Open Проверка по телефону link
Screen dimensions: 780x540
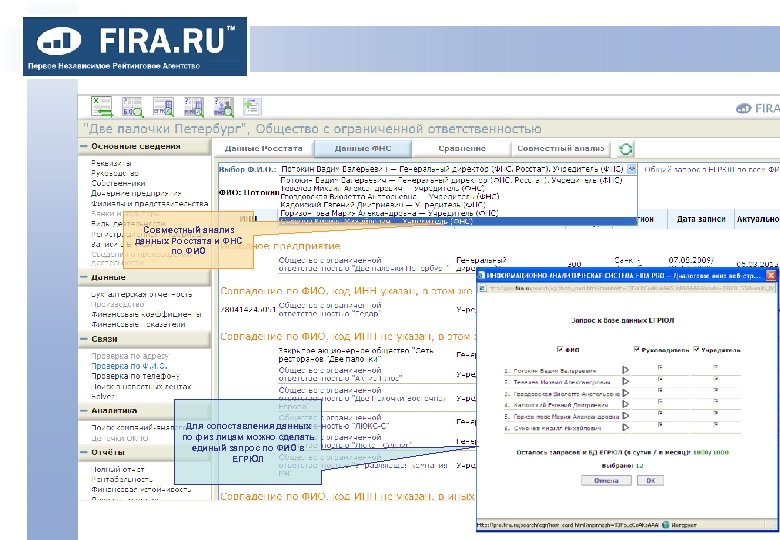point(135,376)
